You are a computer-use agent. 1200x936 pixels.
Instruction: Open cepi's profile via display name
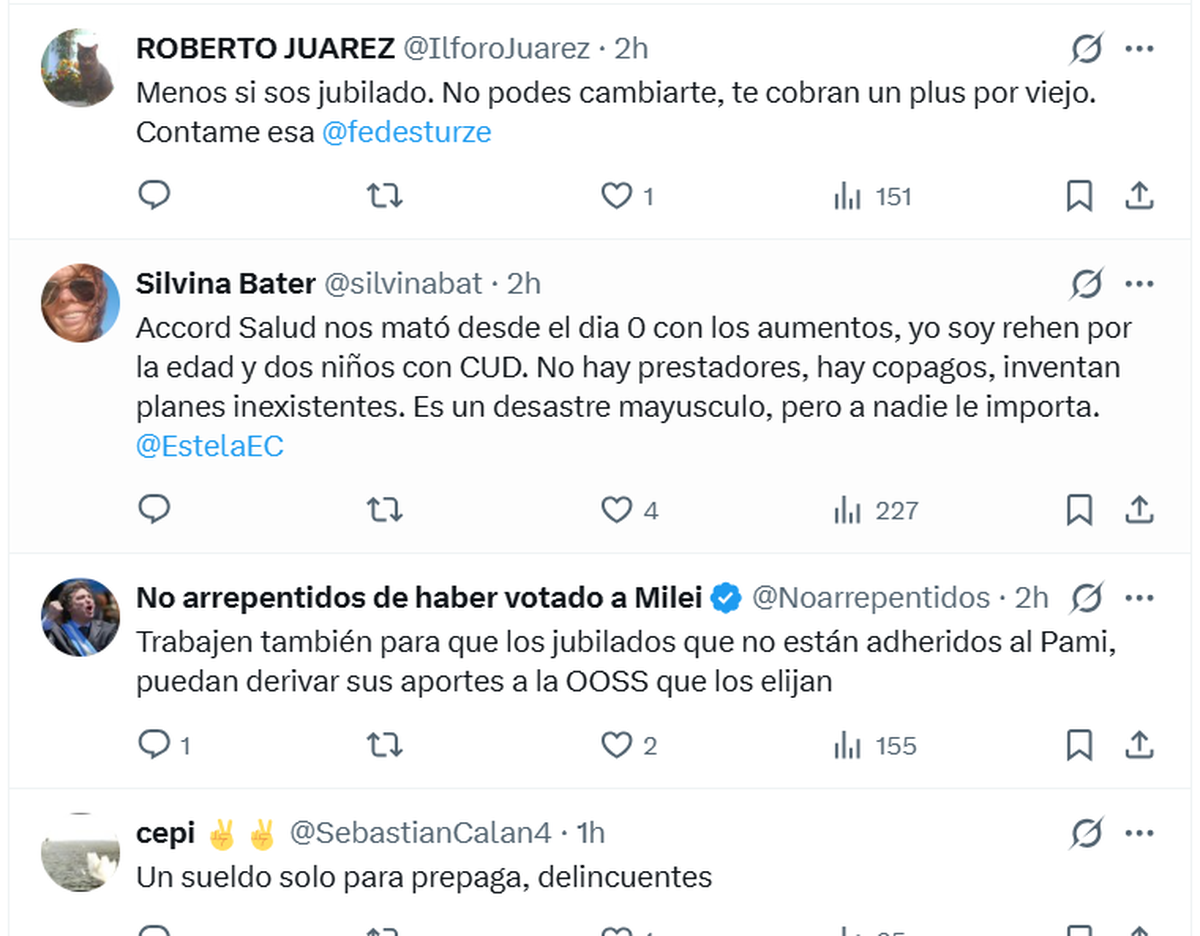click(166, 832)
